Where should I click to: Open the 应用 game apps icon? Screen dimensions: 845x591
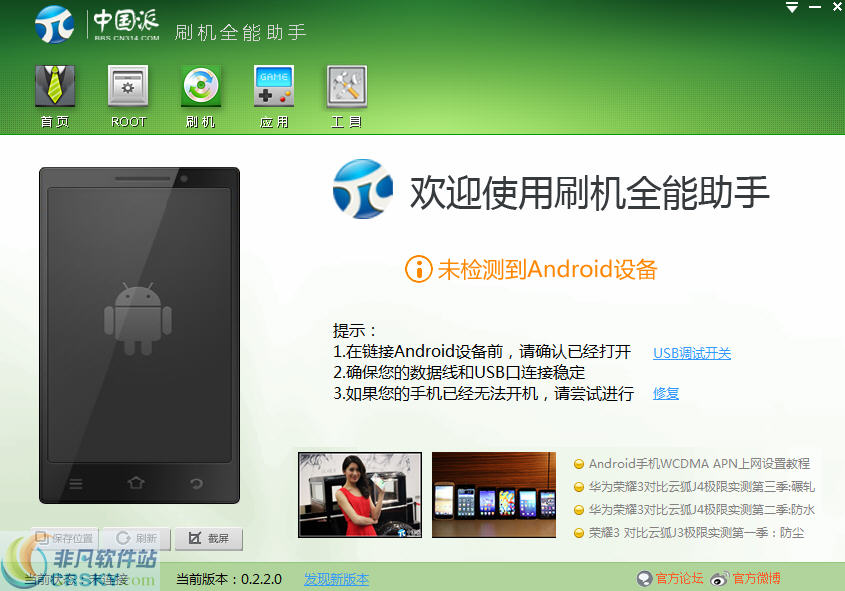[x=274, y=87]
